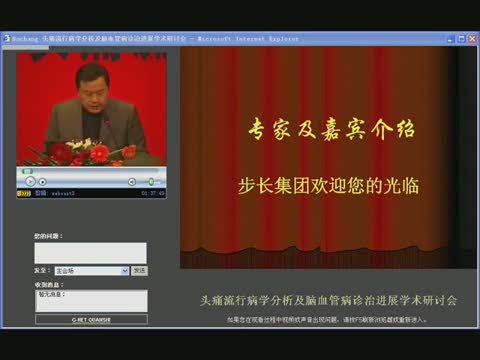
Task: Click inside the received messages box
Action: click(91, 301)
